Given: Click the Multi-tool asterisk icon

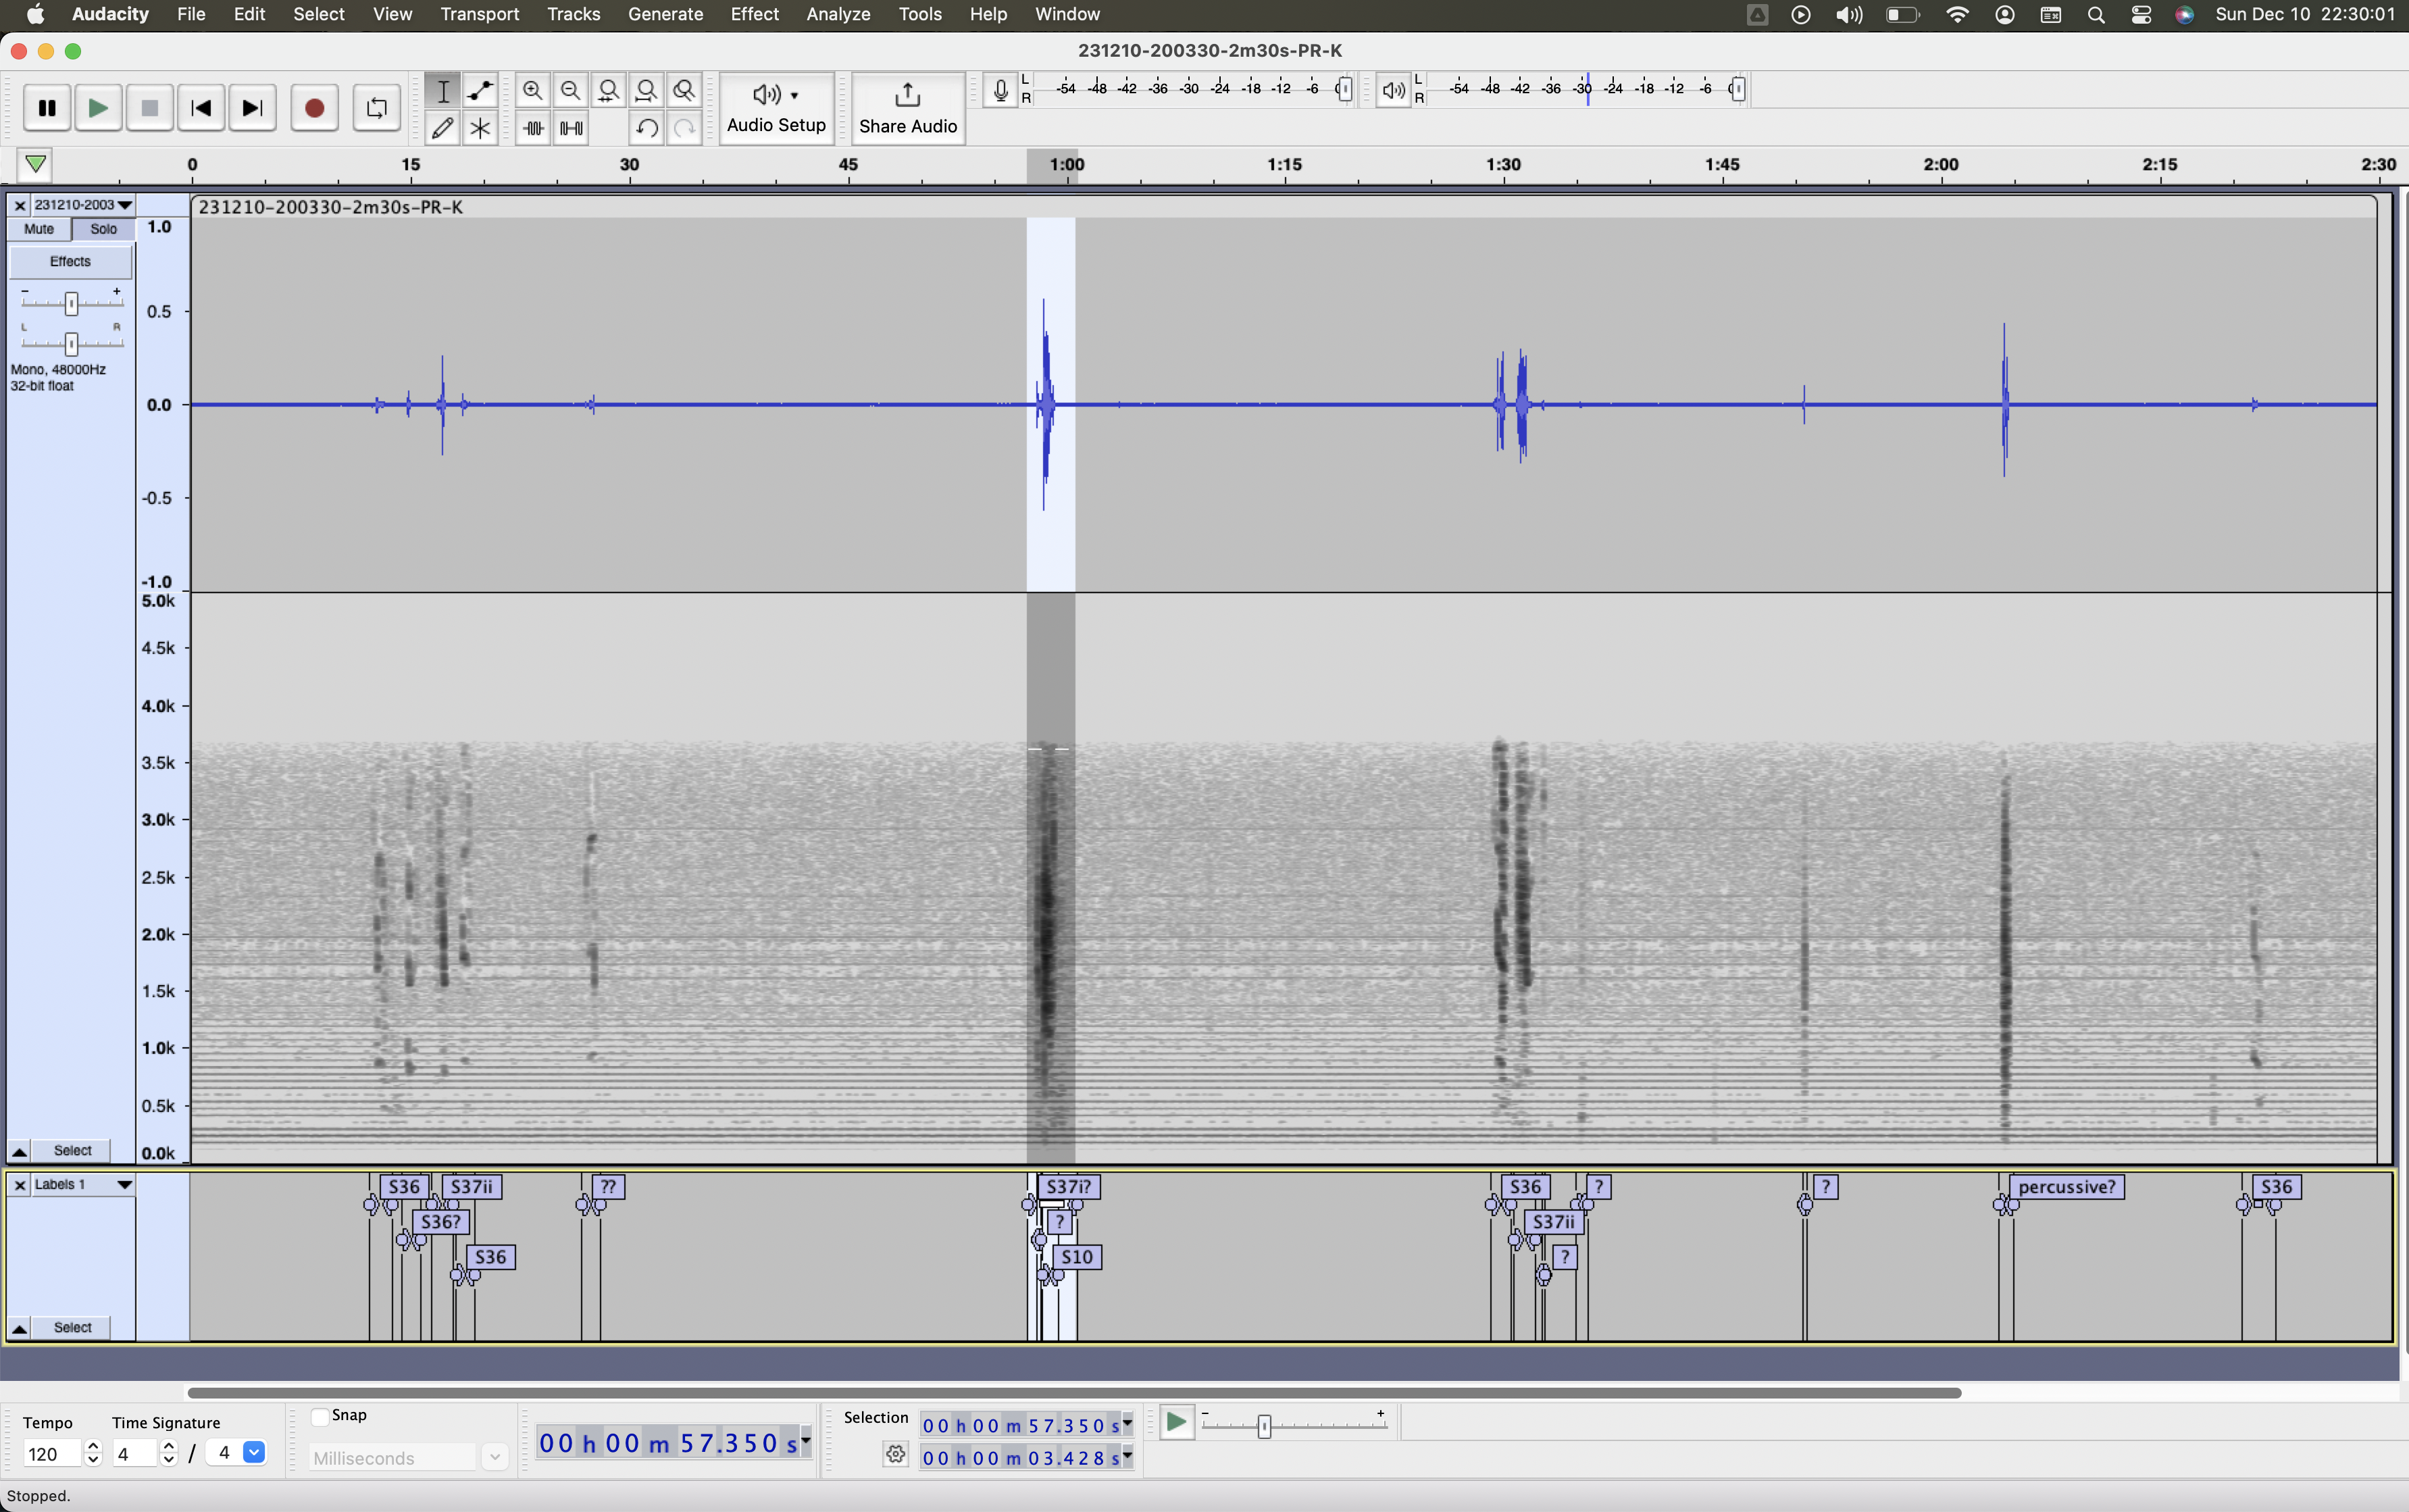Looking at the screenshot, I should pyautogui.click(x=480, y=128).
